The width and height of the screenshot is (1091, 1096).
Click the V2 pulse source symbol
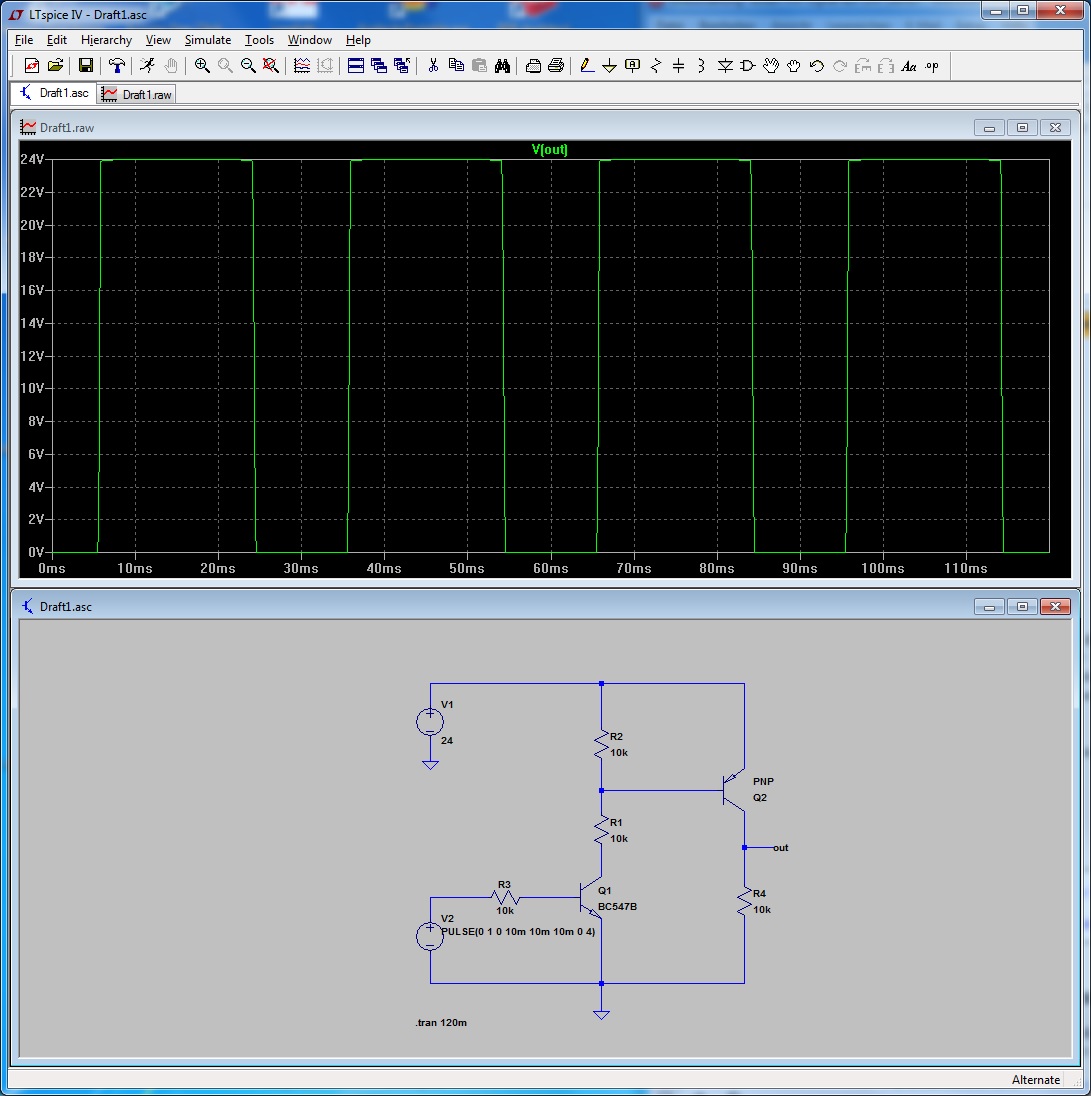click(430, 936)
